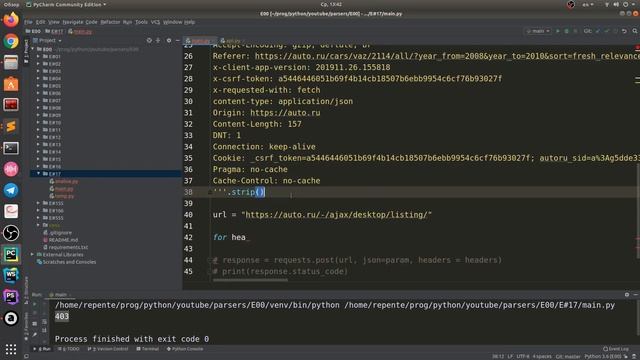640x360 pixels.
Task: Open the Terminal dock icon
Action: click(x=11, y=148)
